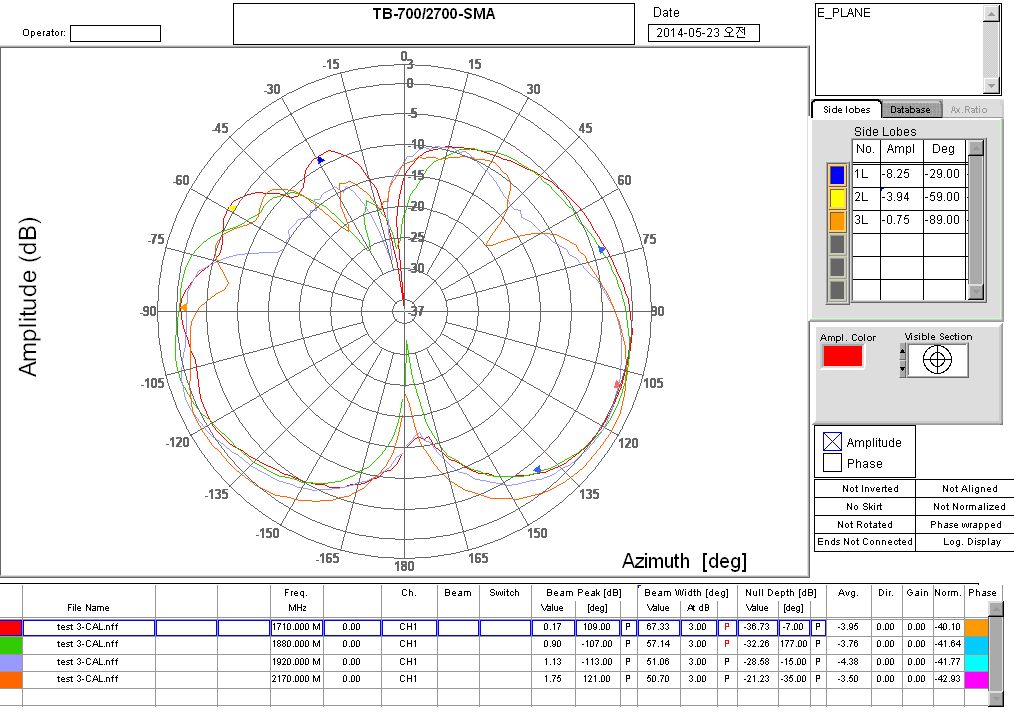Click the 2170.000 M frequency cell

click(x=296, y=679)
